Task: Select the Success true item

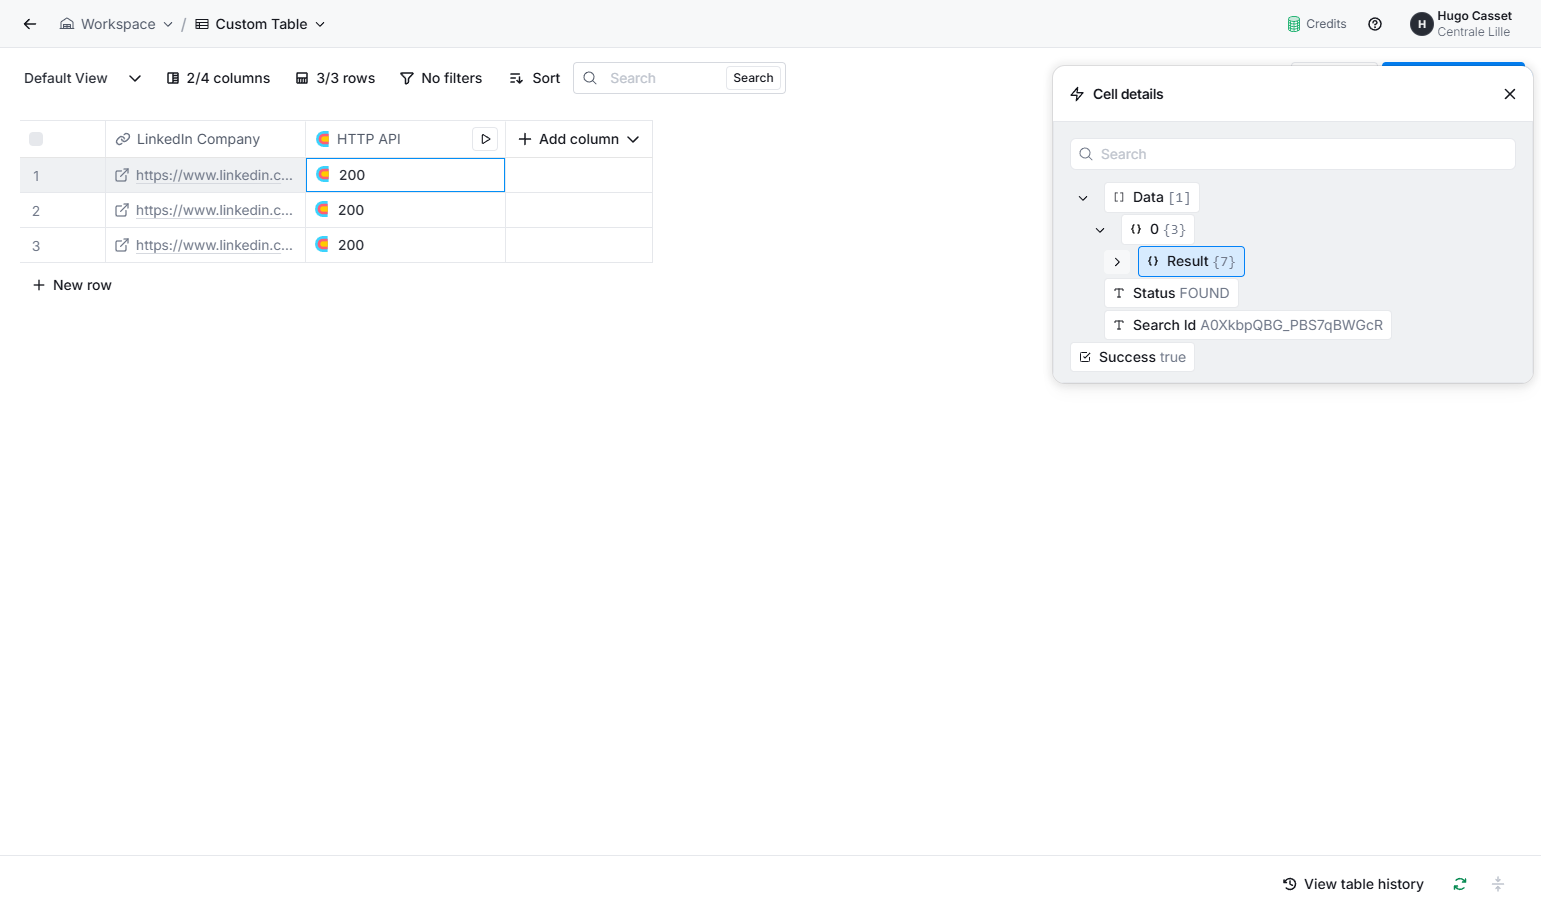Action: (x=1132, y=357)
